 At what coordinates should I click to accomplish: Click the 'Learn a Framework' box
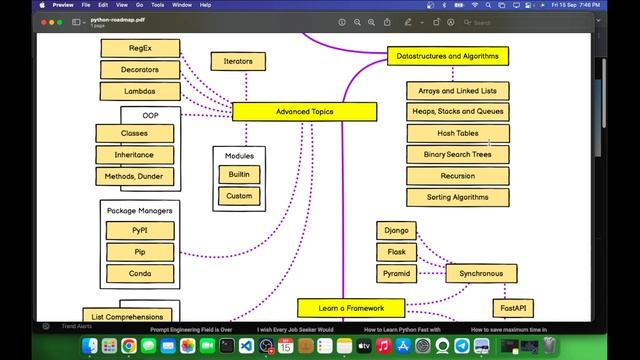[x=351, y=308]
